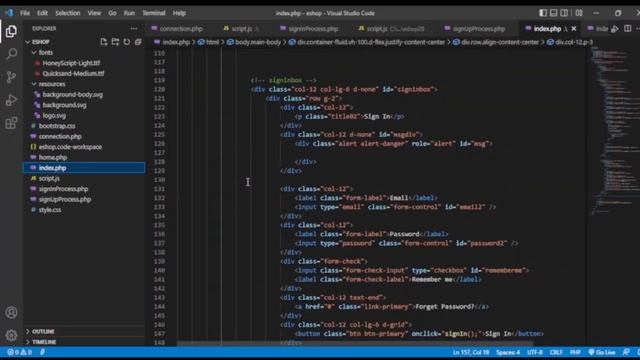Click the Go Live status button
Screen dimensions: 640x360
pyautogui.click(x=602, y=352)
